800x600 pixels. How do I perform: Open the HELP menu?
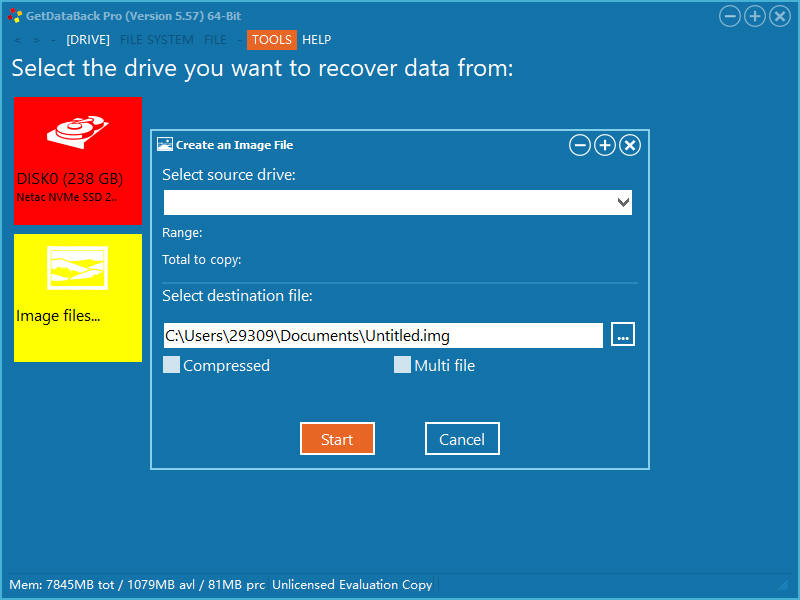click(x=317, y=40)
